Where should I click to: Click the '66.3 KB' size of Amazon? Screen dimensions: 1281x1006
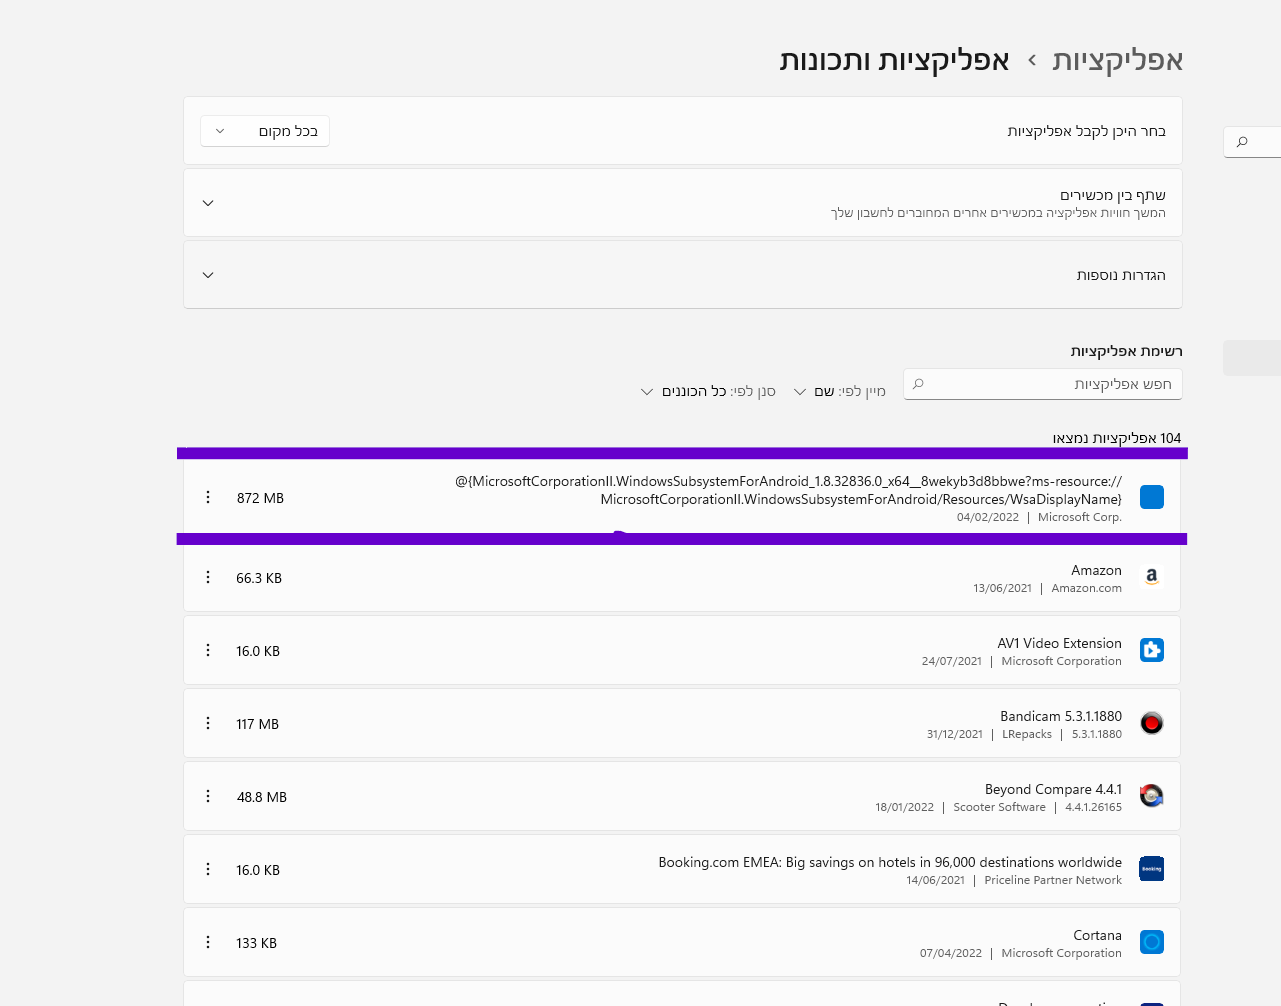click(259, 578)
